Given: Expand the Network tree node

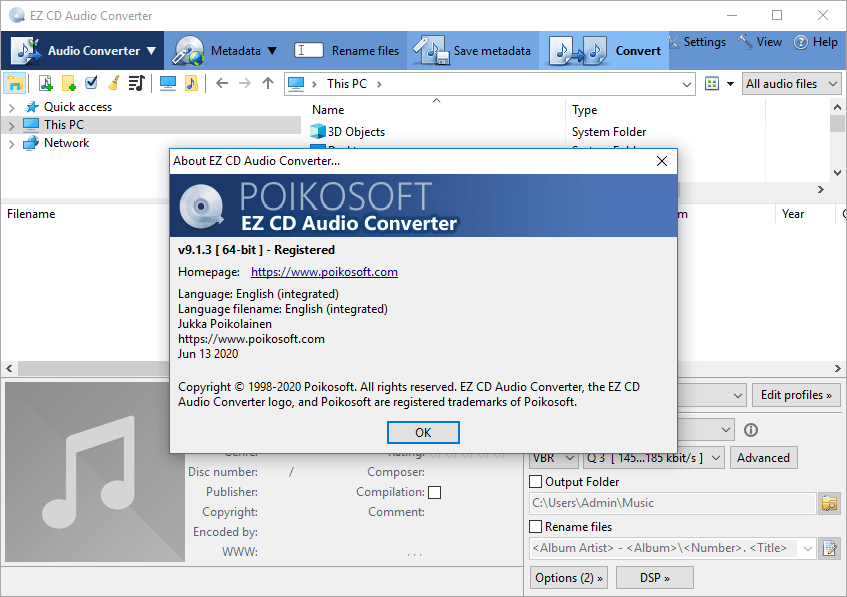Looking at the screenshot, I should coord(11,144).
